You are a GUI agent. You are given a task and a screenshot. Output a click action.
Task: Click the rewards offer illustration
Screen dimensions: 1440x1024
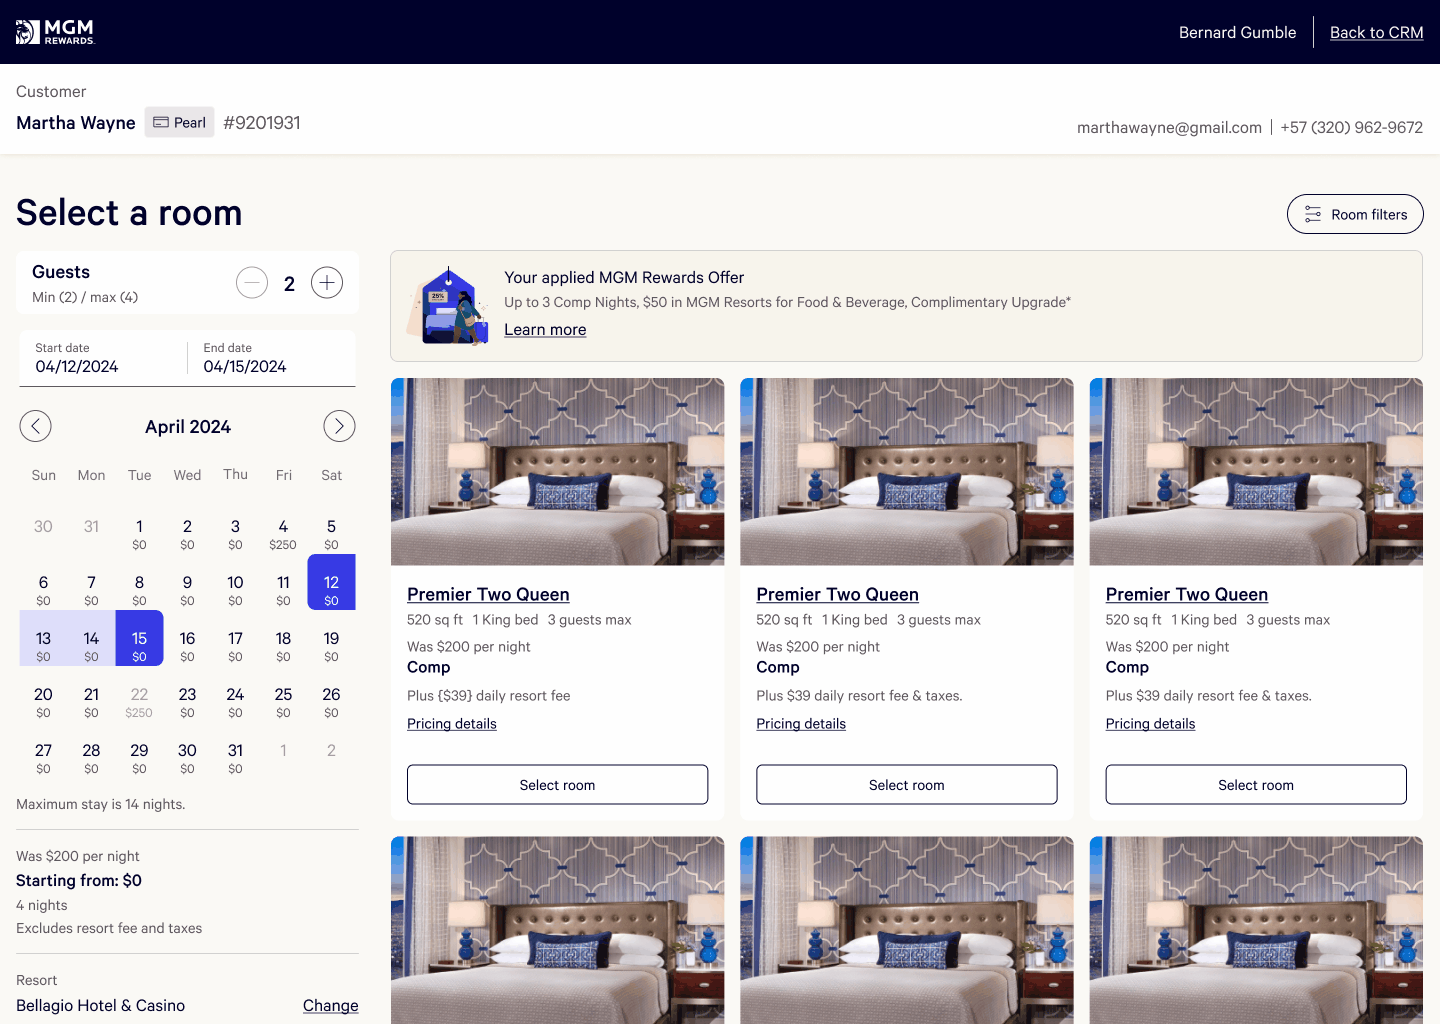click(x=448, y=306)
